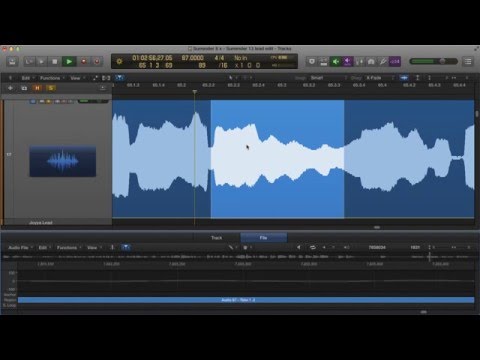Toggle the Tuner button
The width and height of the screenshot is (480, 360).
pos(359,61)
